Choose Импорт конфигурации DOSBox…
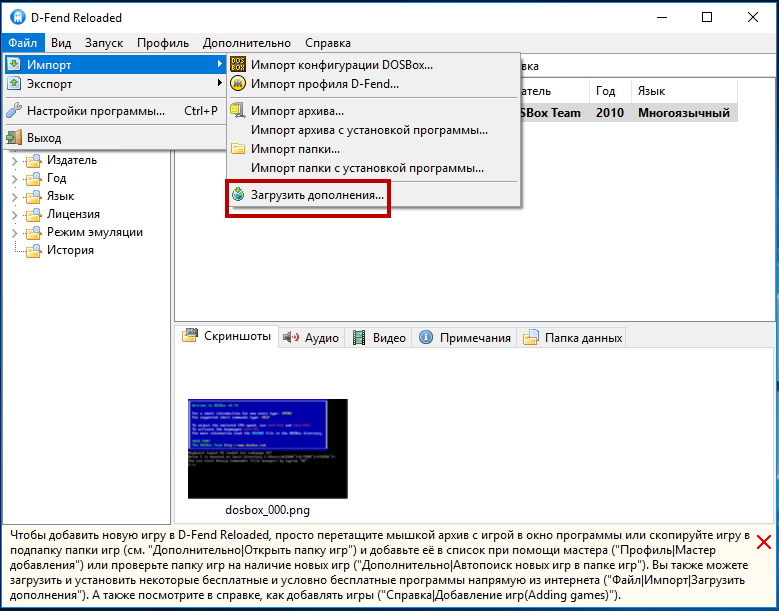Image resolution: width=779 pixels, height=611 pixels. (374, 65)
